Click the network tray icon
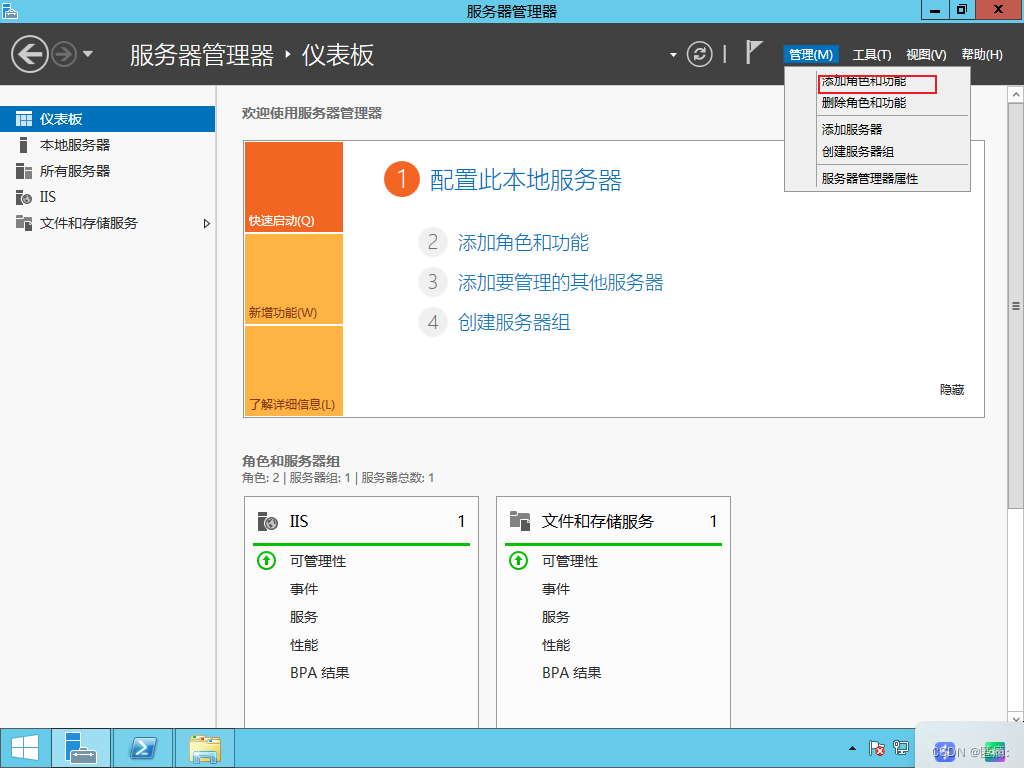This screenshot has width=1024, height=768. (901, 748)
